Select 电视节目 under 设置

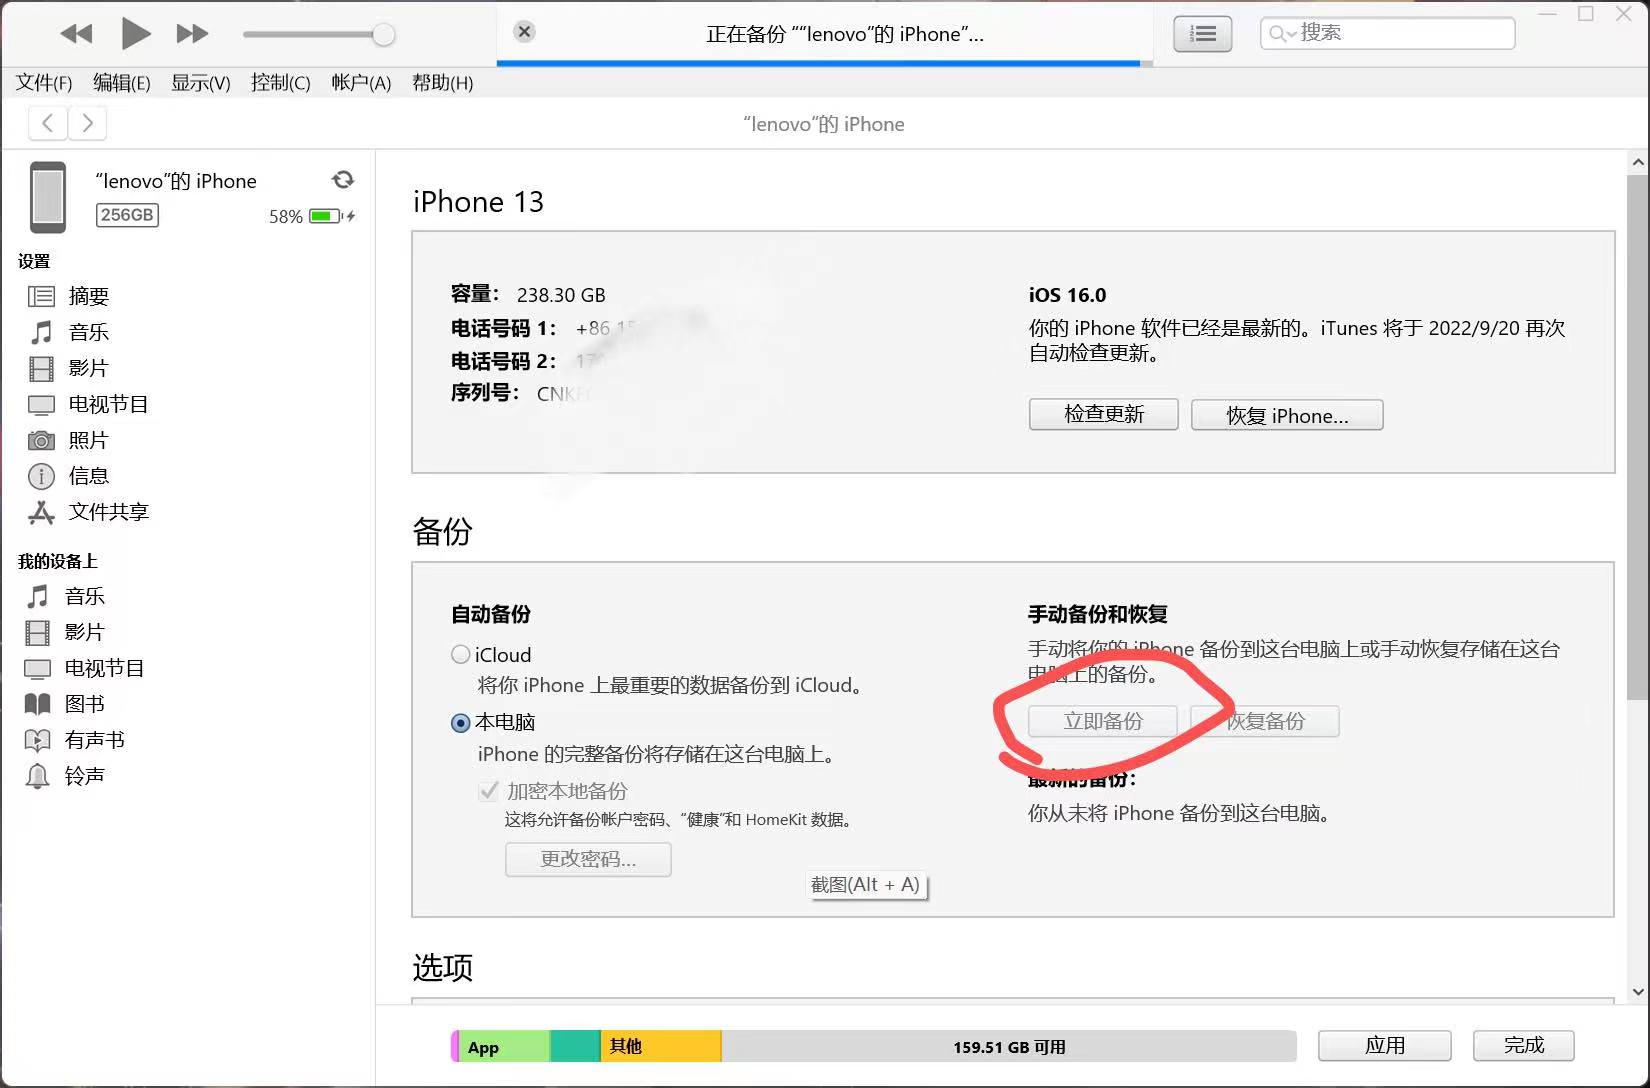[x=108, y=405]
